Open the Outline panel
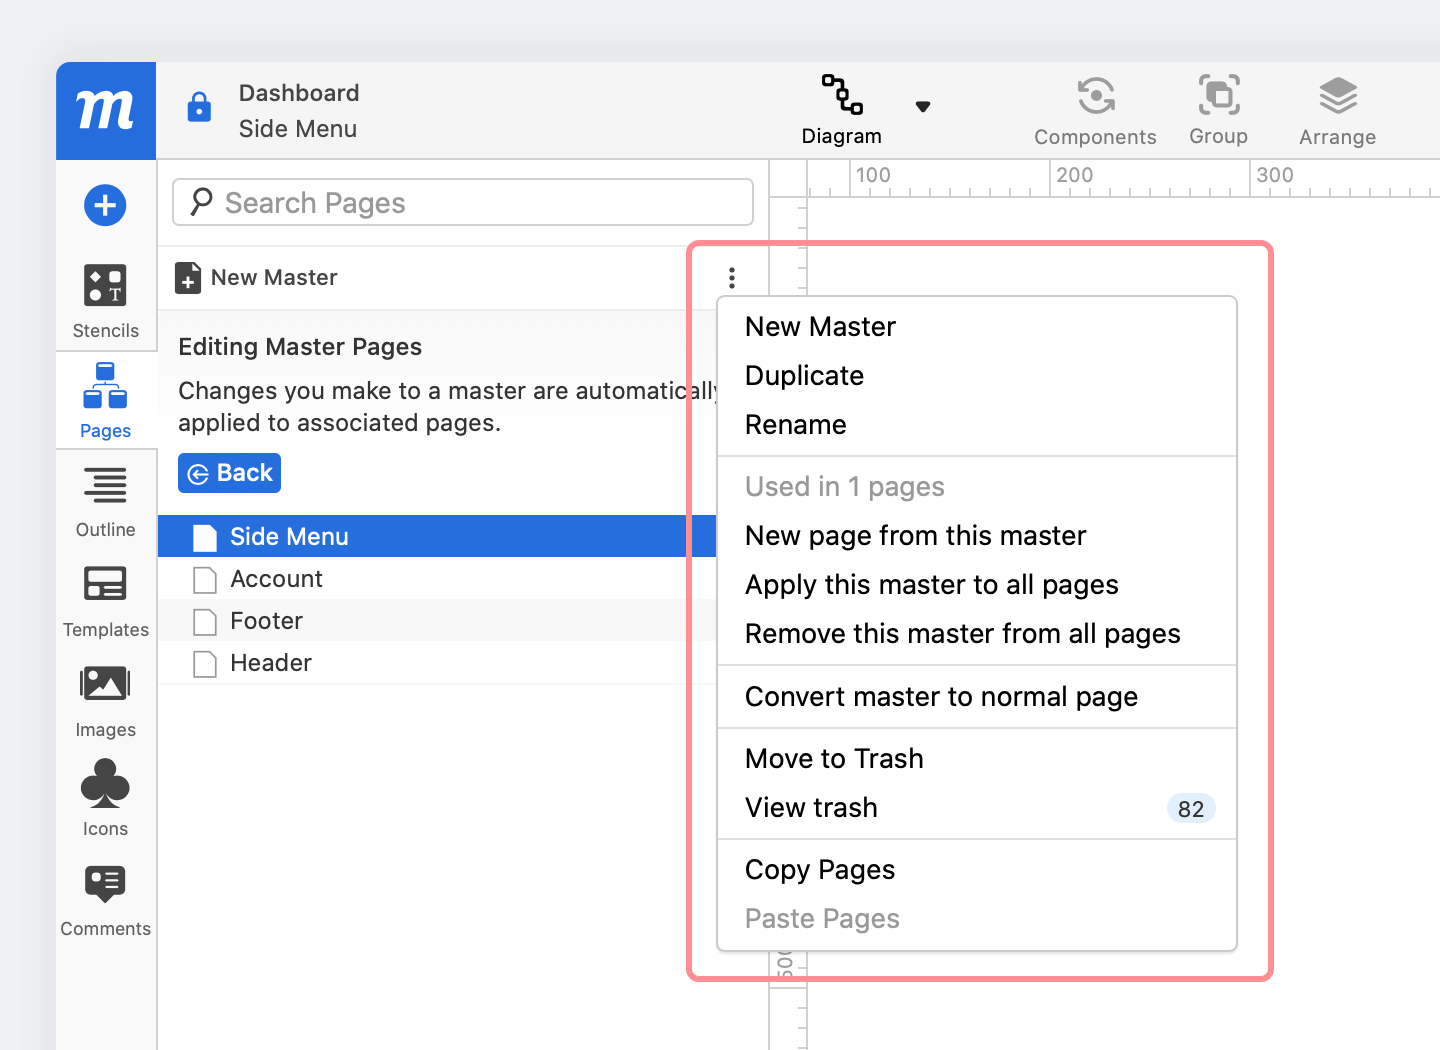 (105, 500)
